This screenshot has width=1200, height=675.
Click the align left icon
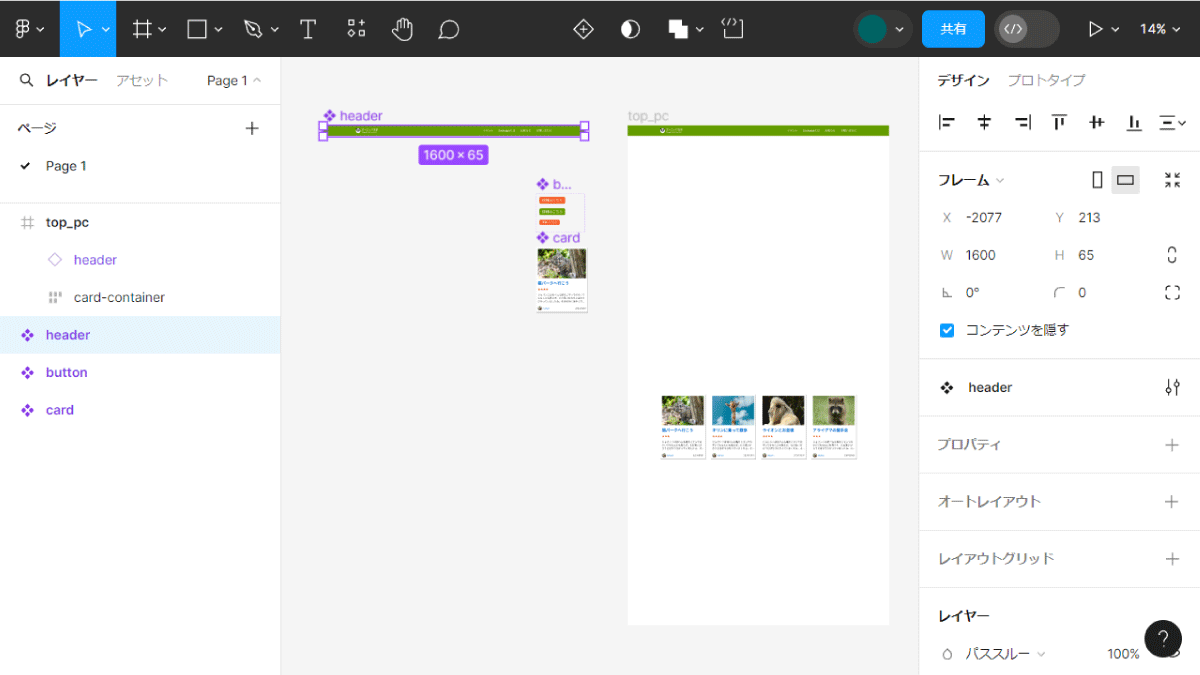947,123
